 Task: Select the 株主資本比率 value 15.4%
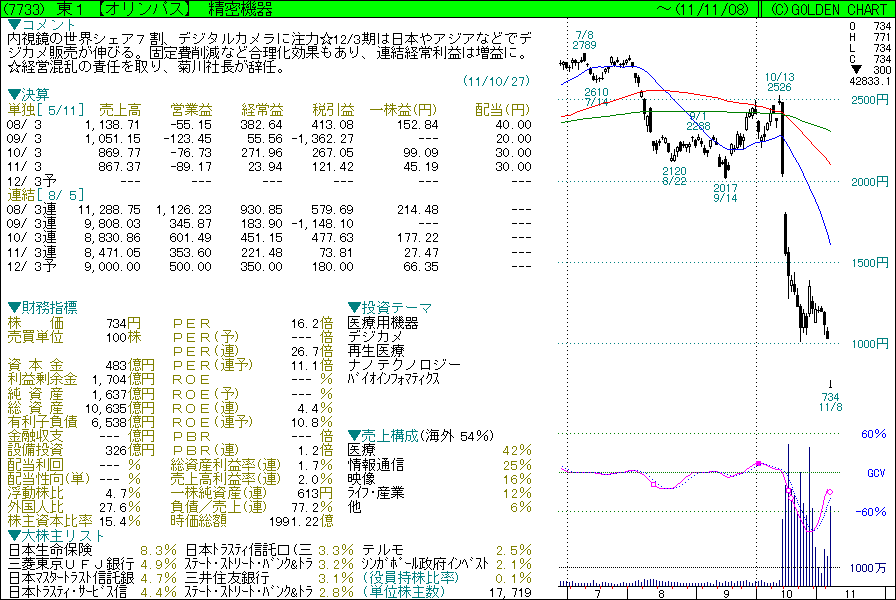click(x=120, y=521)
